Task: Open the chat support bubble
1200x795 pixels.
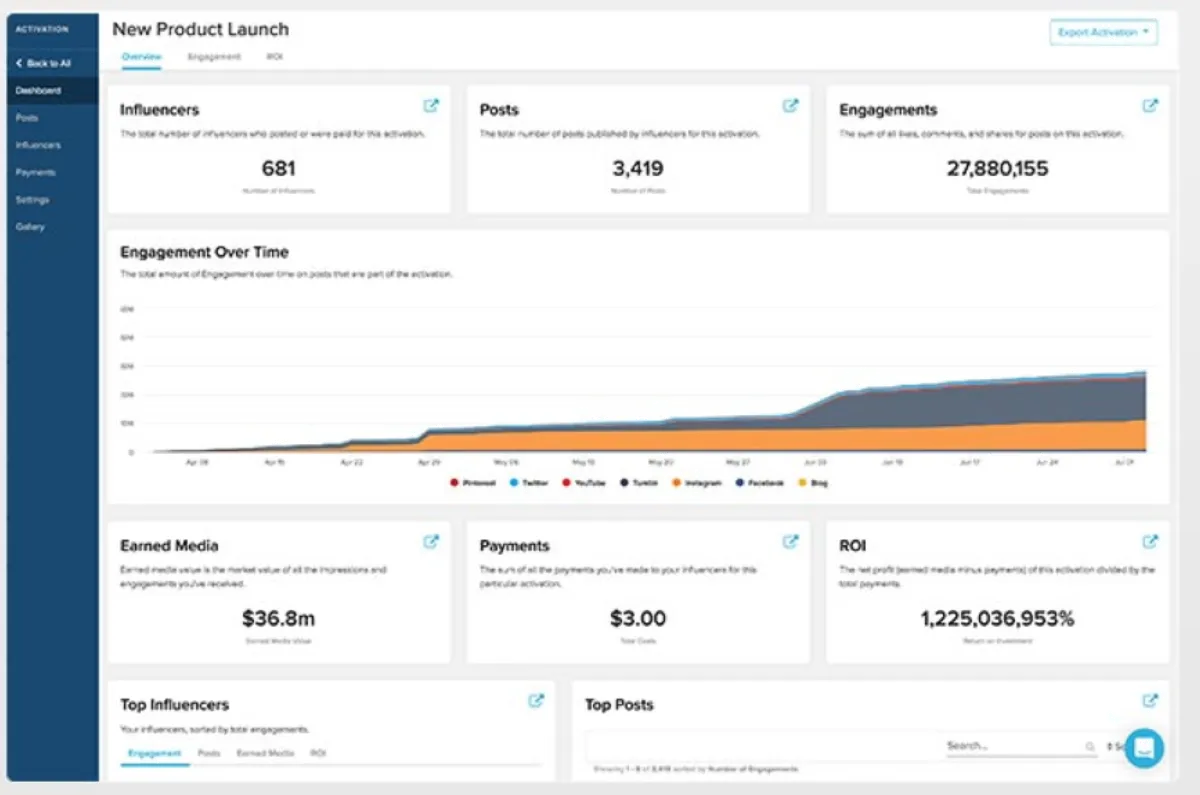Action: click(x=1144, y=747)
